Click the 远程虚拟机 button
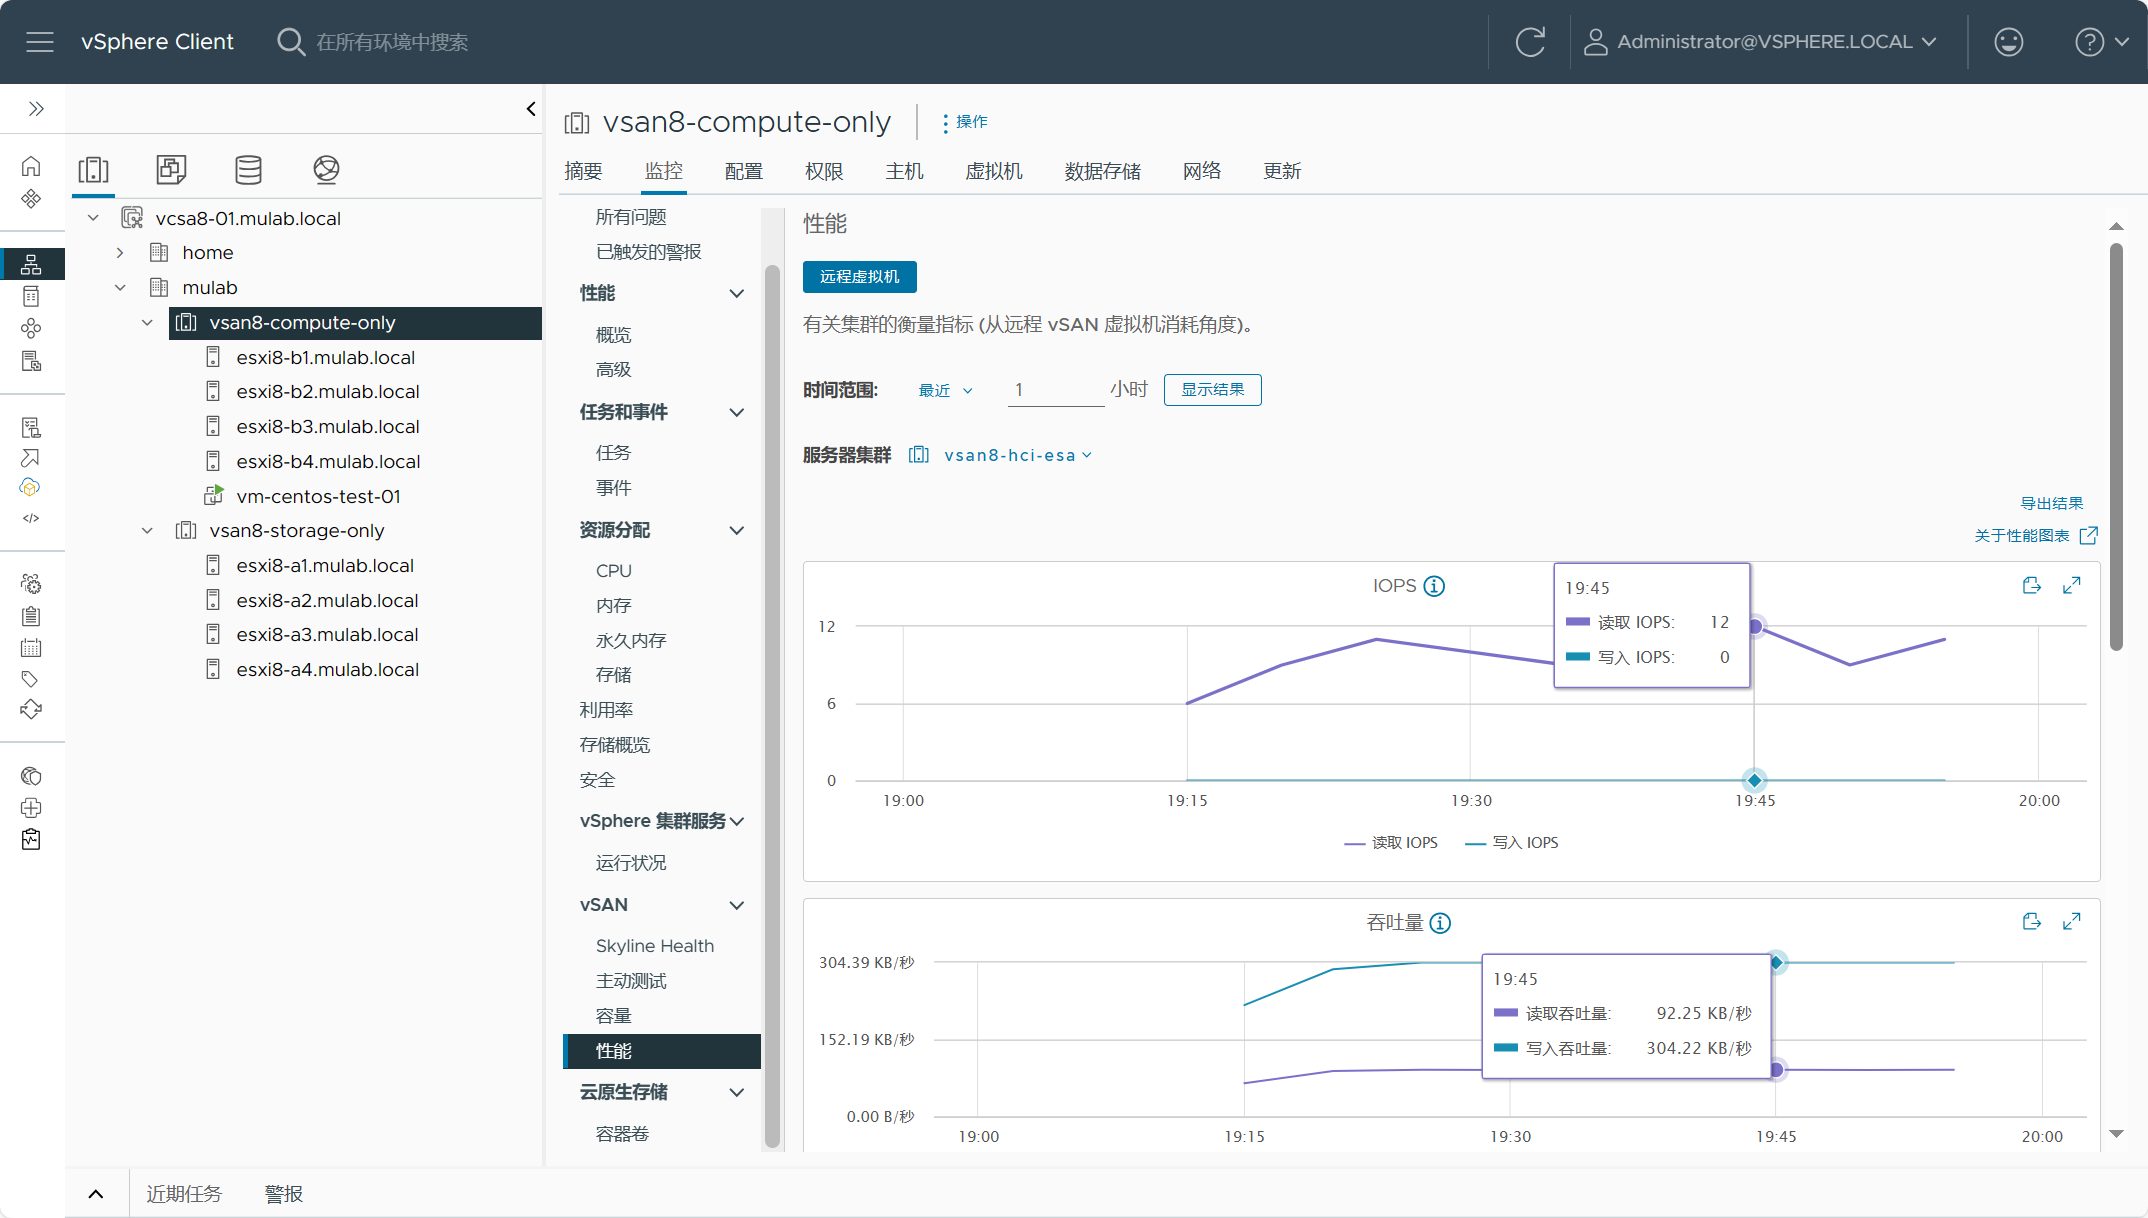This screenshot has height=1218, width=2148. coord(860,277)
